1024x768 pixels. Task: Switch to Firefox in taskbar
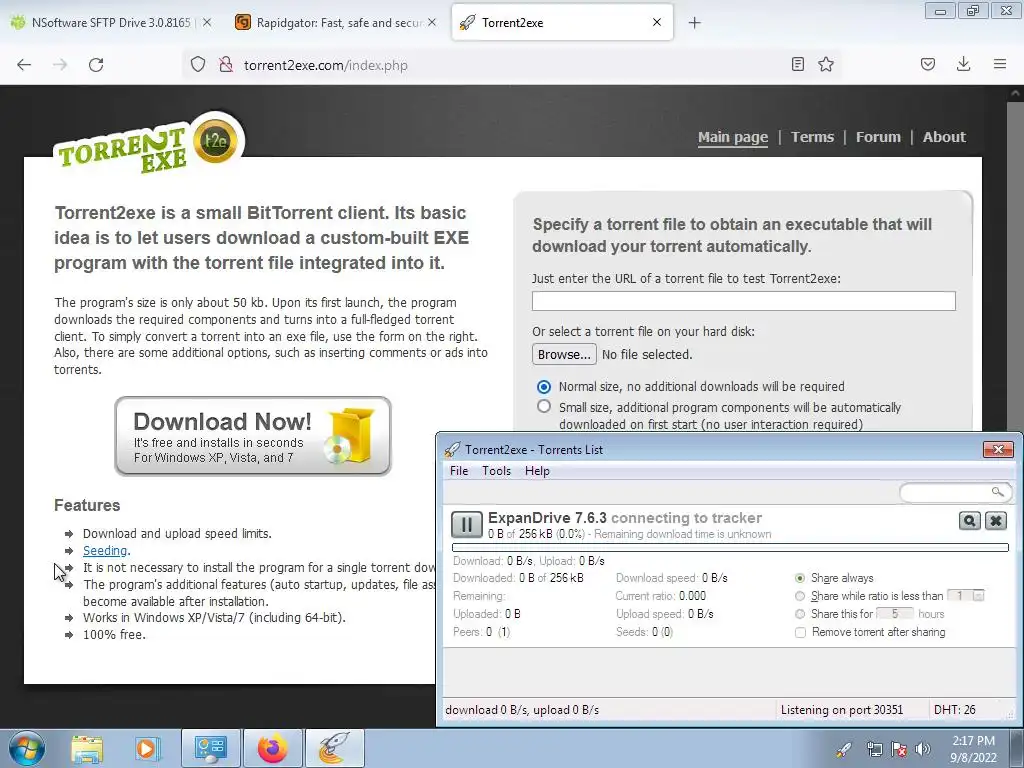[x=272, y=749]
